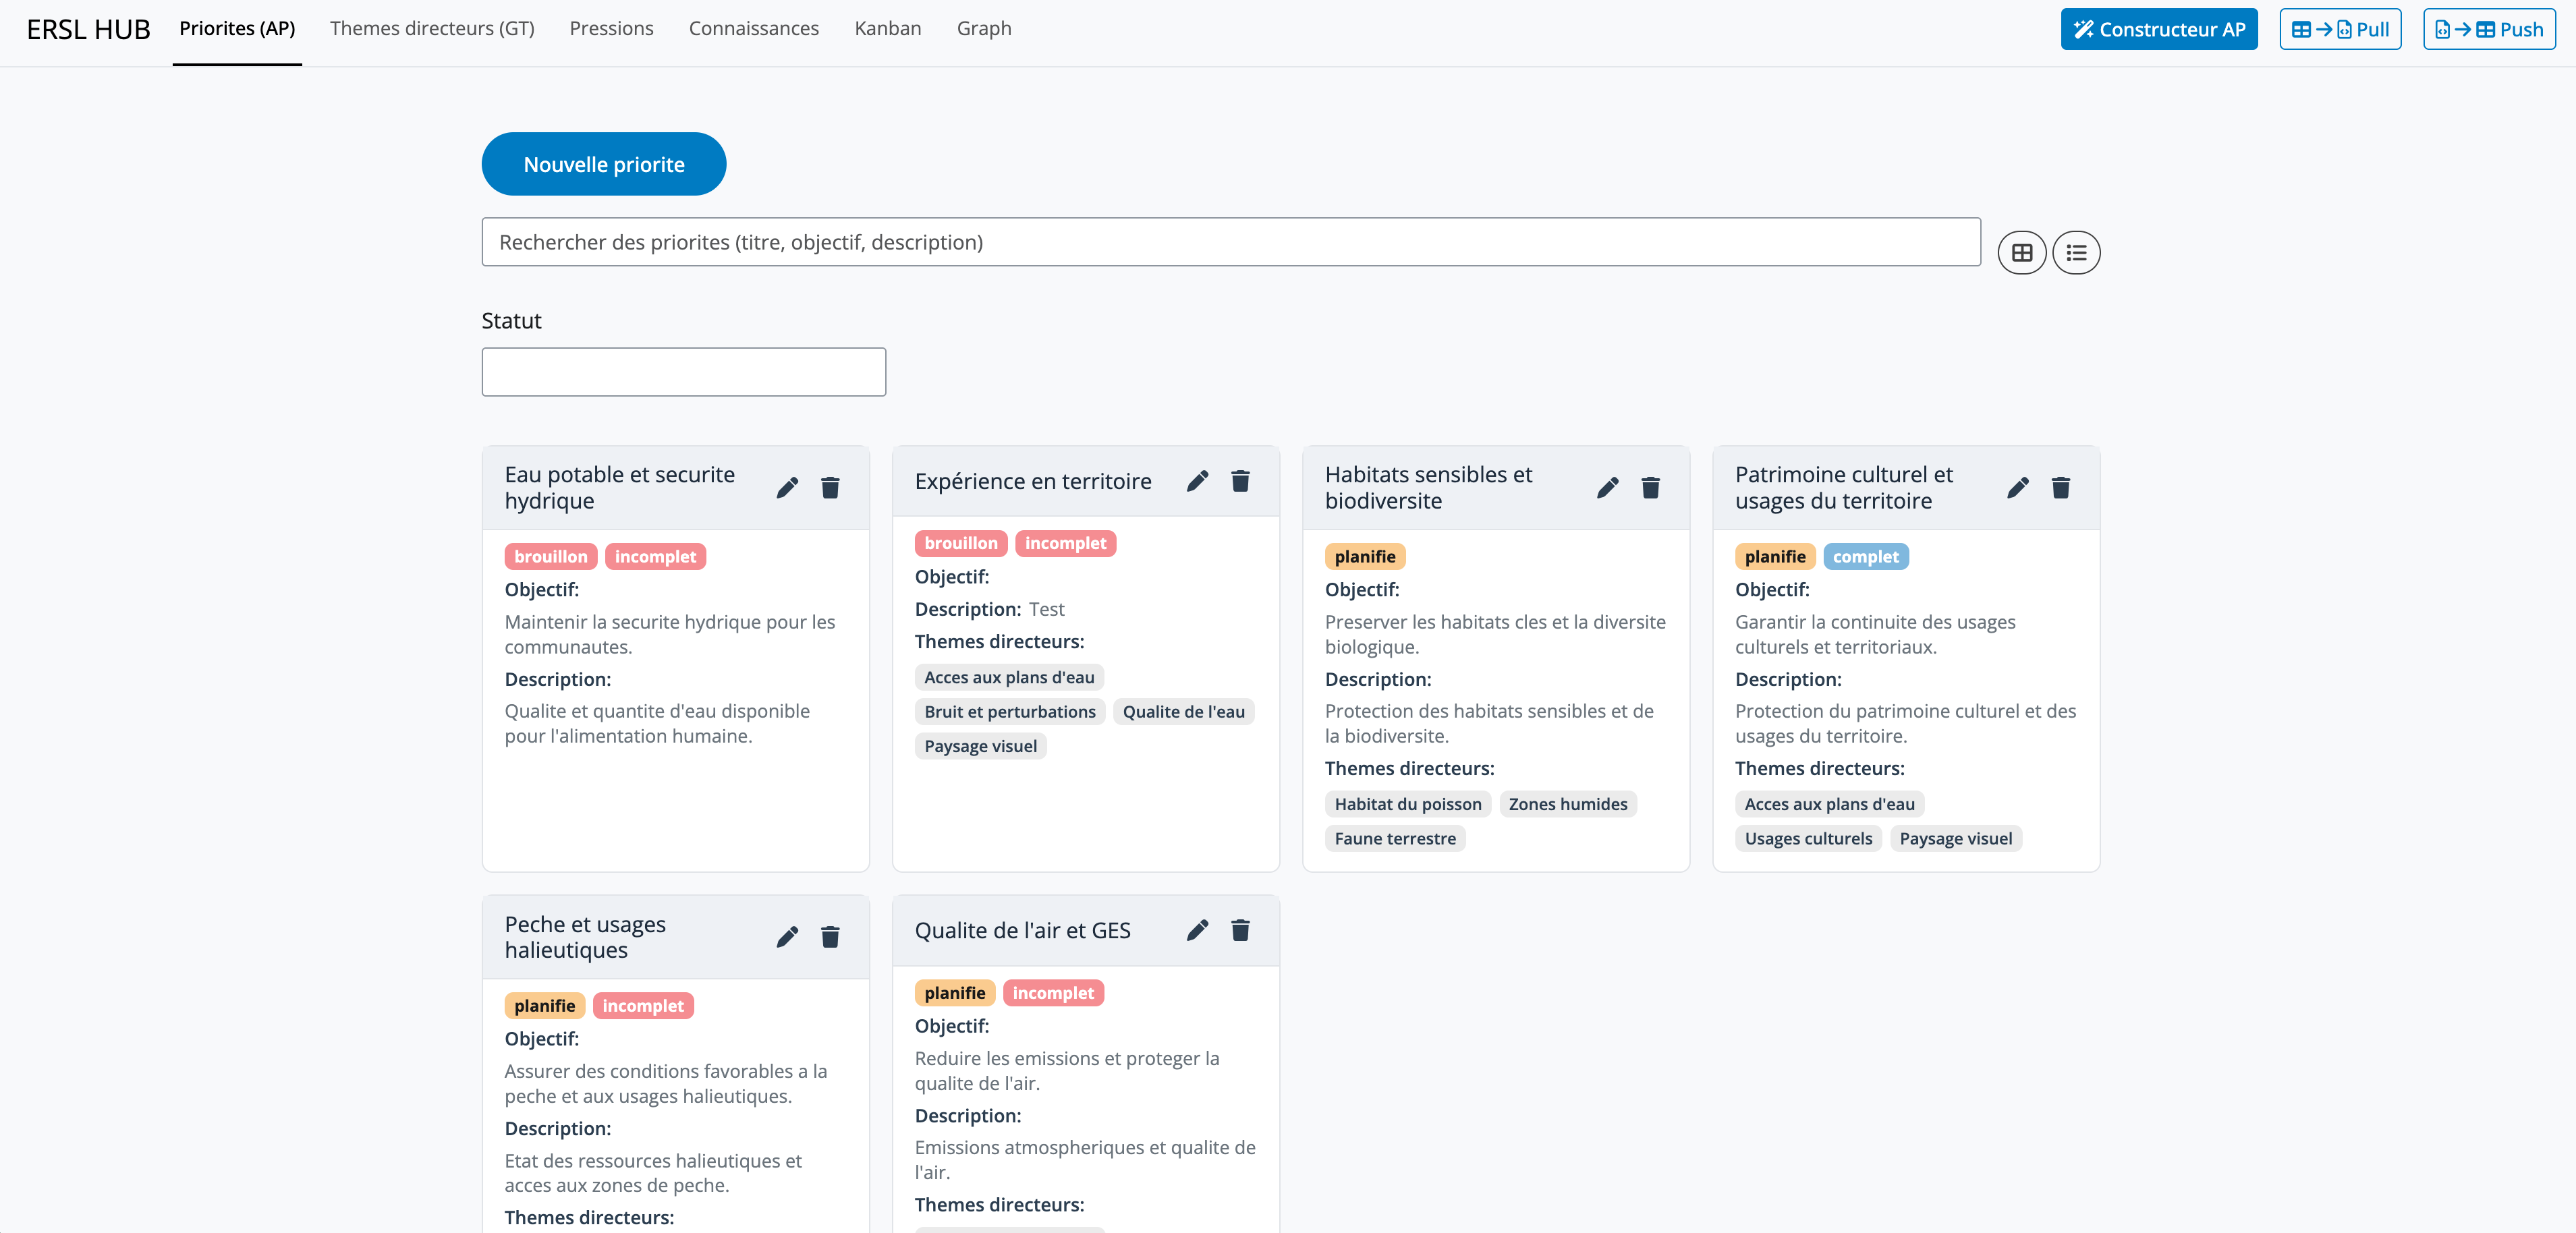Trash the Qualite de l'air et GES card

(1240, 930)
